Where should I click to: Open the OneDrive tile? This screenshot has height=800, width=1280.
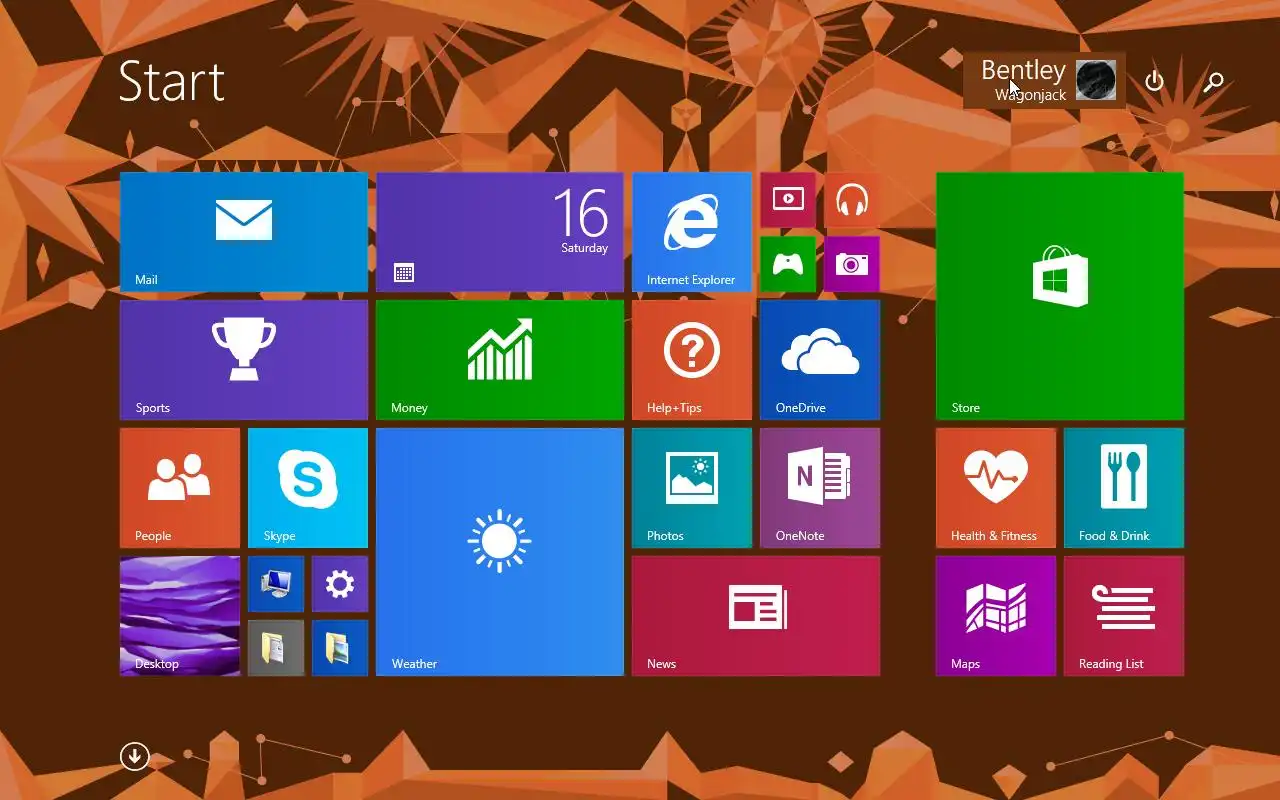(x=820, y=360)
